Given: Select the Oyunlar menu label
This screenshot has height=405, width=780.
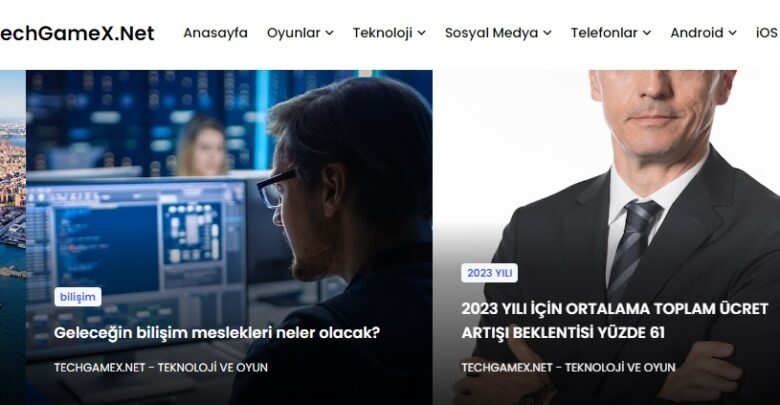Looking at the screenshot, I should pyautogui.click(x=293, y=33).
